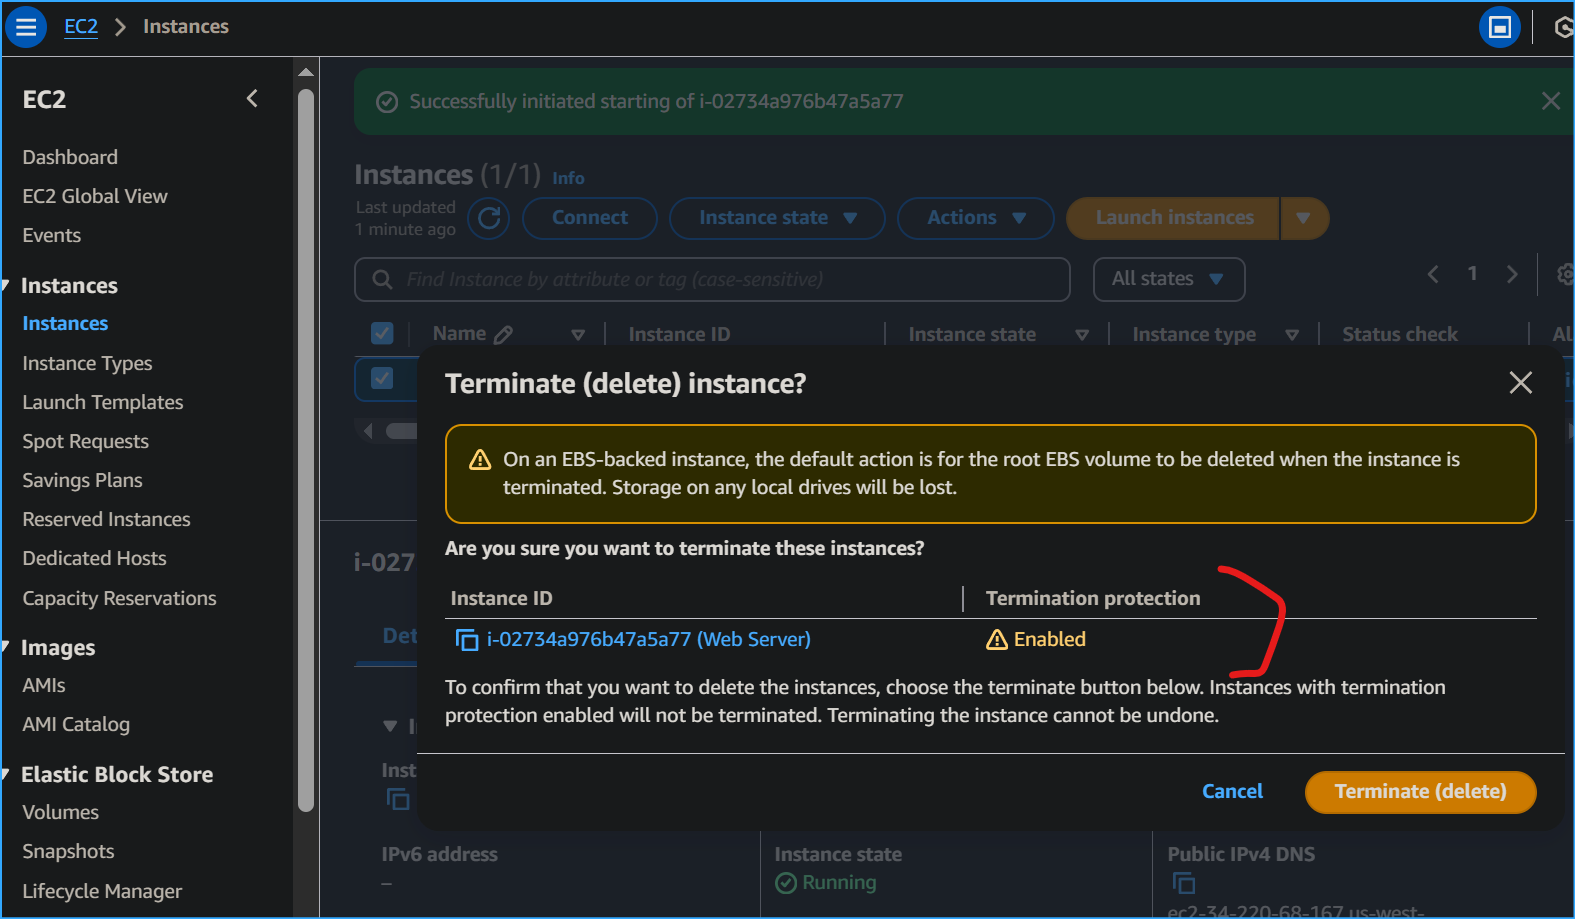1575x919 pixels.
Task: Click the Launch instances button
Action: pyautogui.click(x=1174, y=218)
